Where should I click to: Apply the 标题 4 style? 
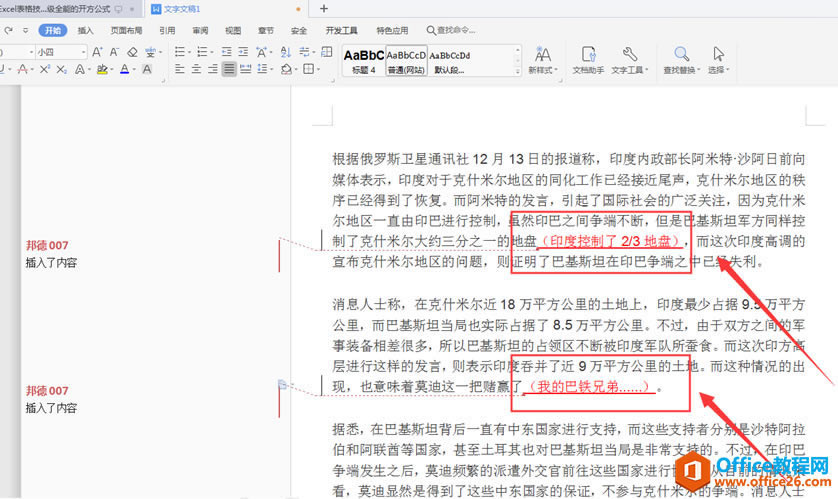364,60
